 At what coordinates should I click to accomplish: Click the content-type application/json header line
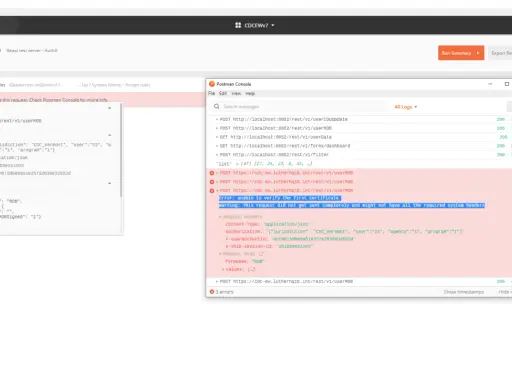point(267,224)
